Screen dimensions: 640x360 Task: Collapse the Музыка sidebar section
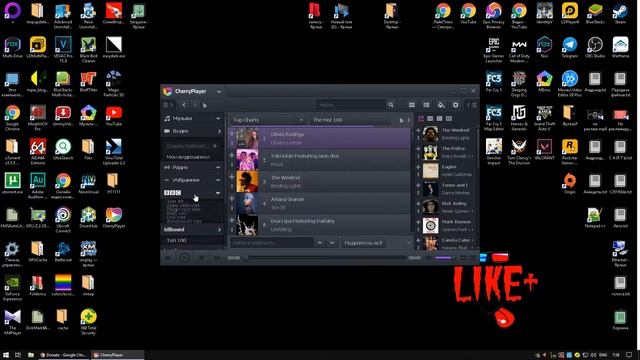(218, 118)
